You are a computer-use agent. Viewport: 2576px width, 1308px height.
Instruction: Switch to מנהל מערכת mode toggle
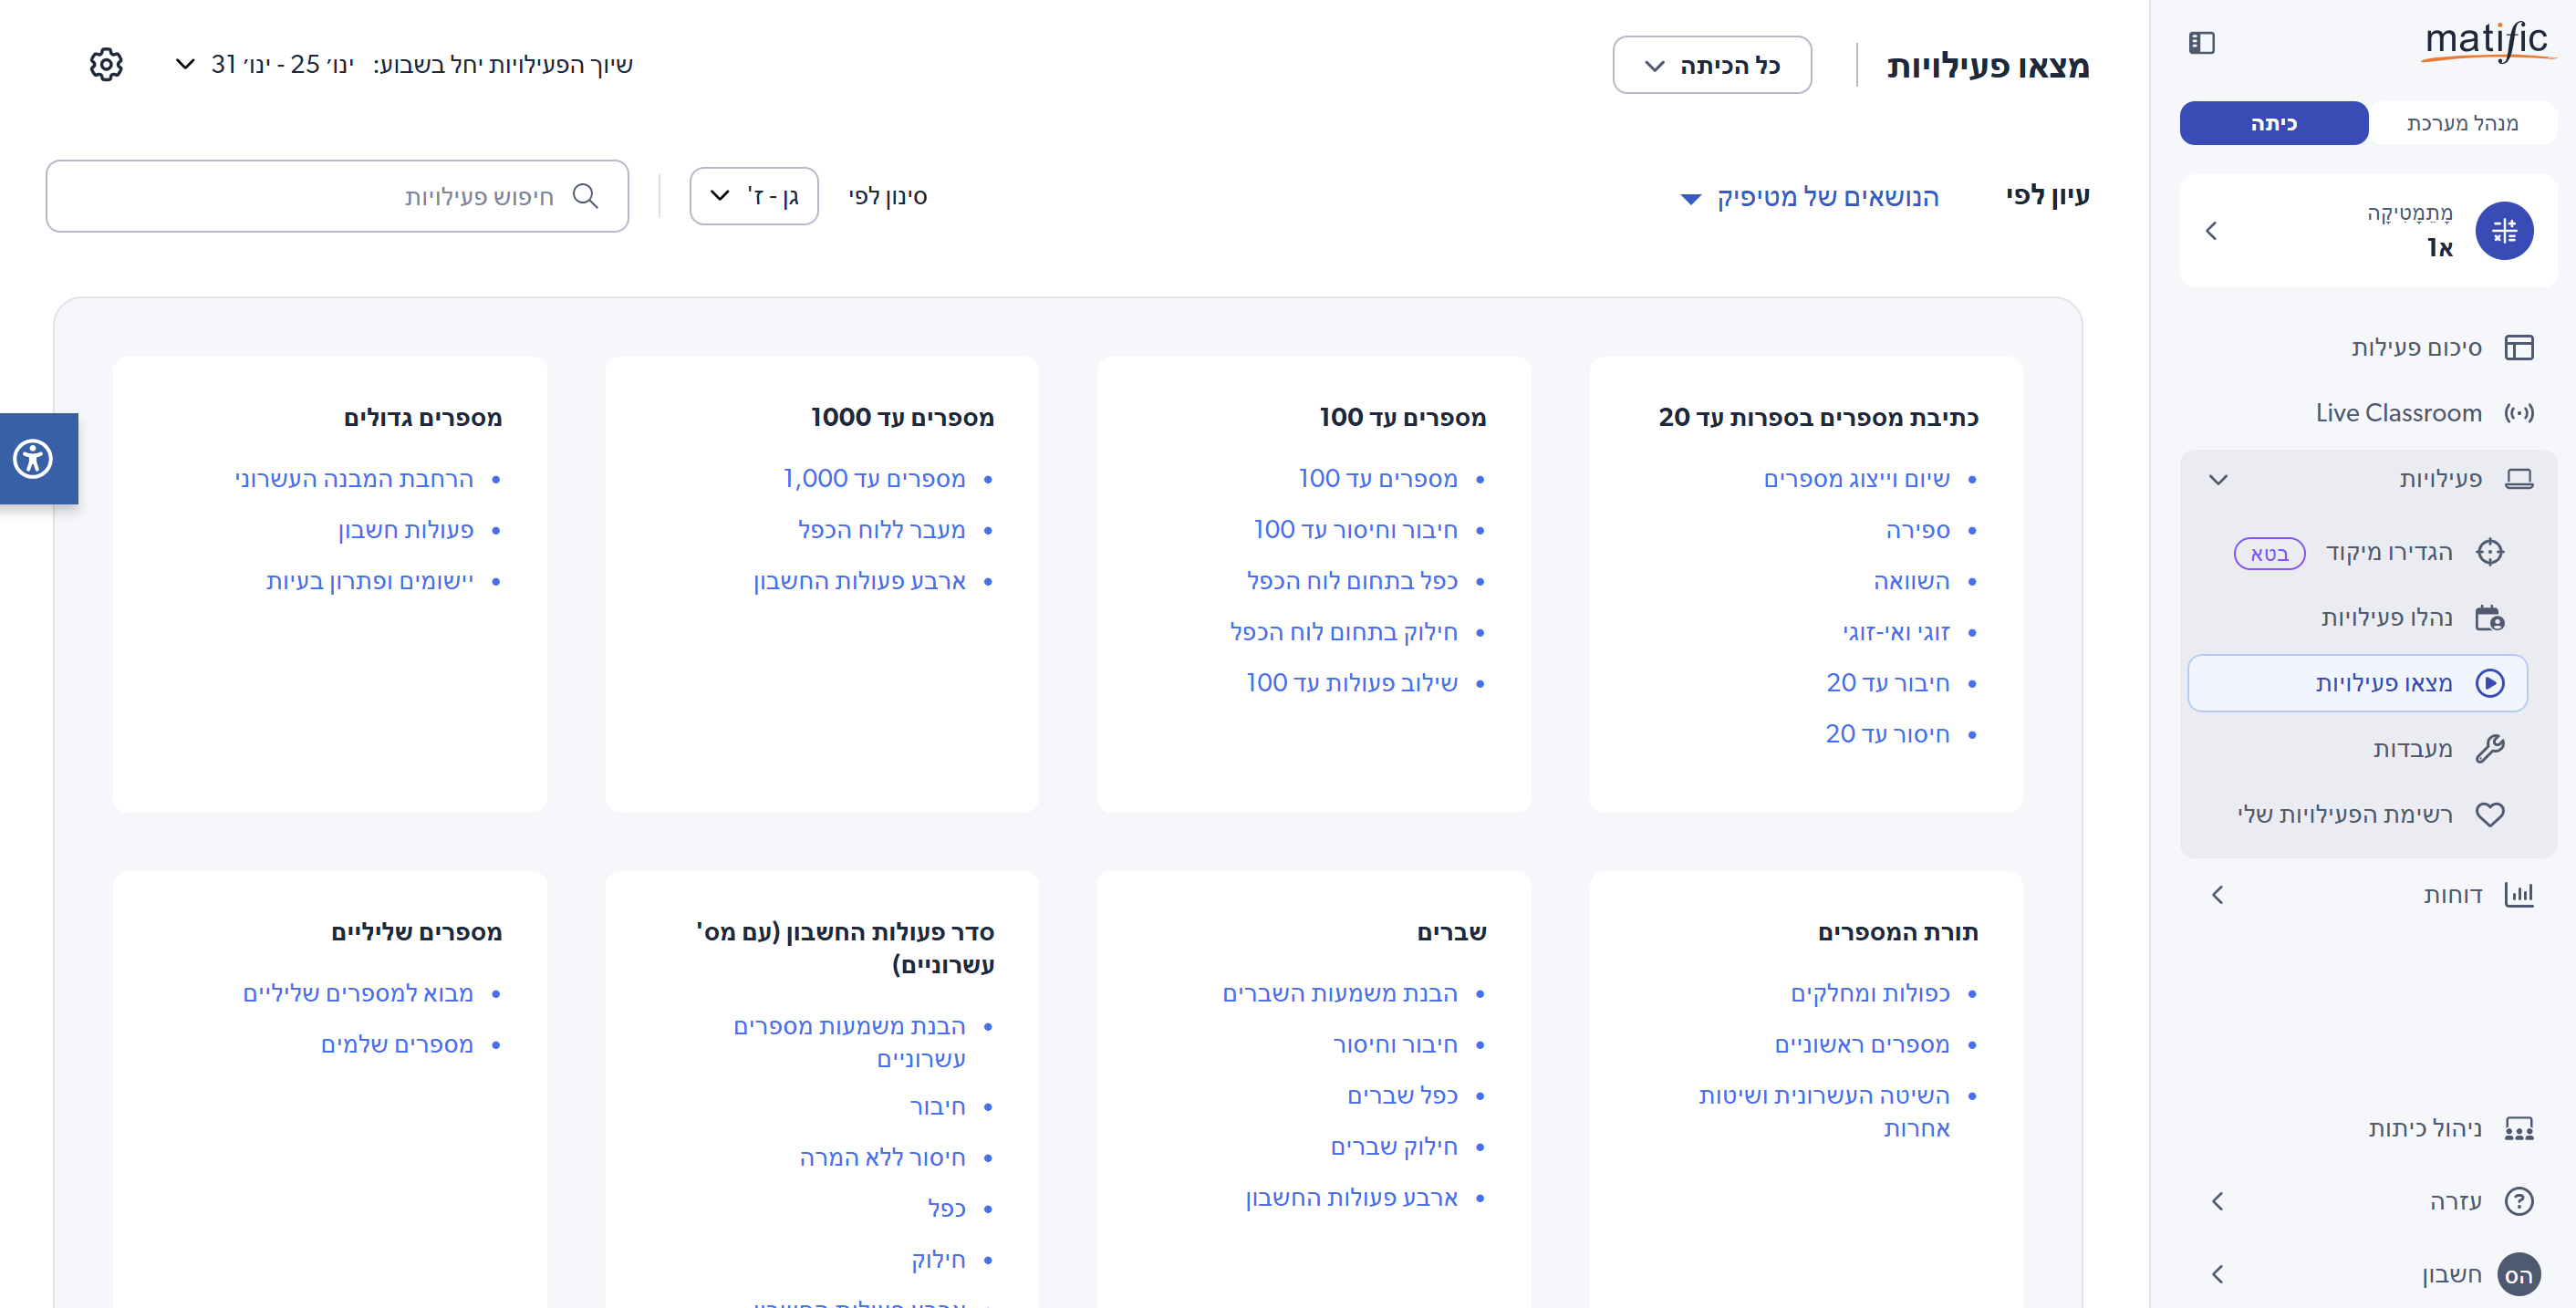pos(2461,123)
